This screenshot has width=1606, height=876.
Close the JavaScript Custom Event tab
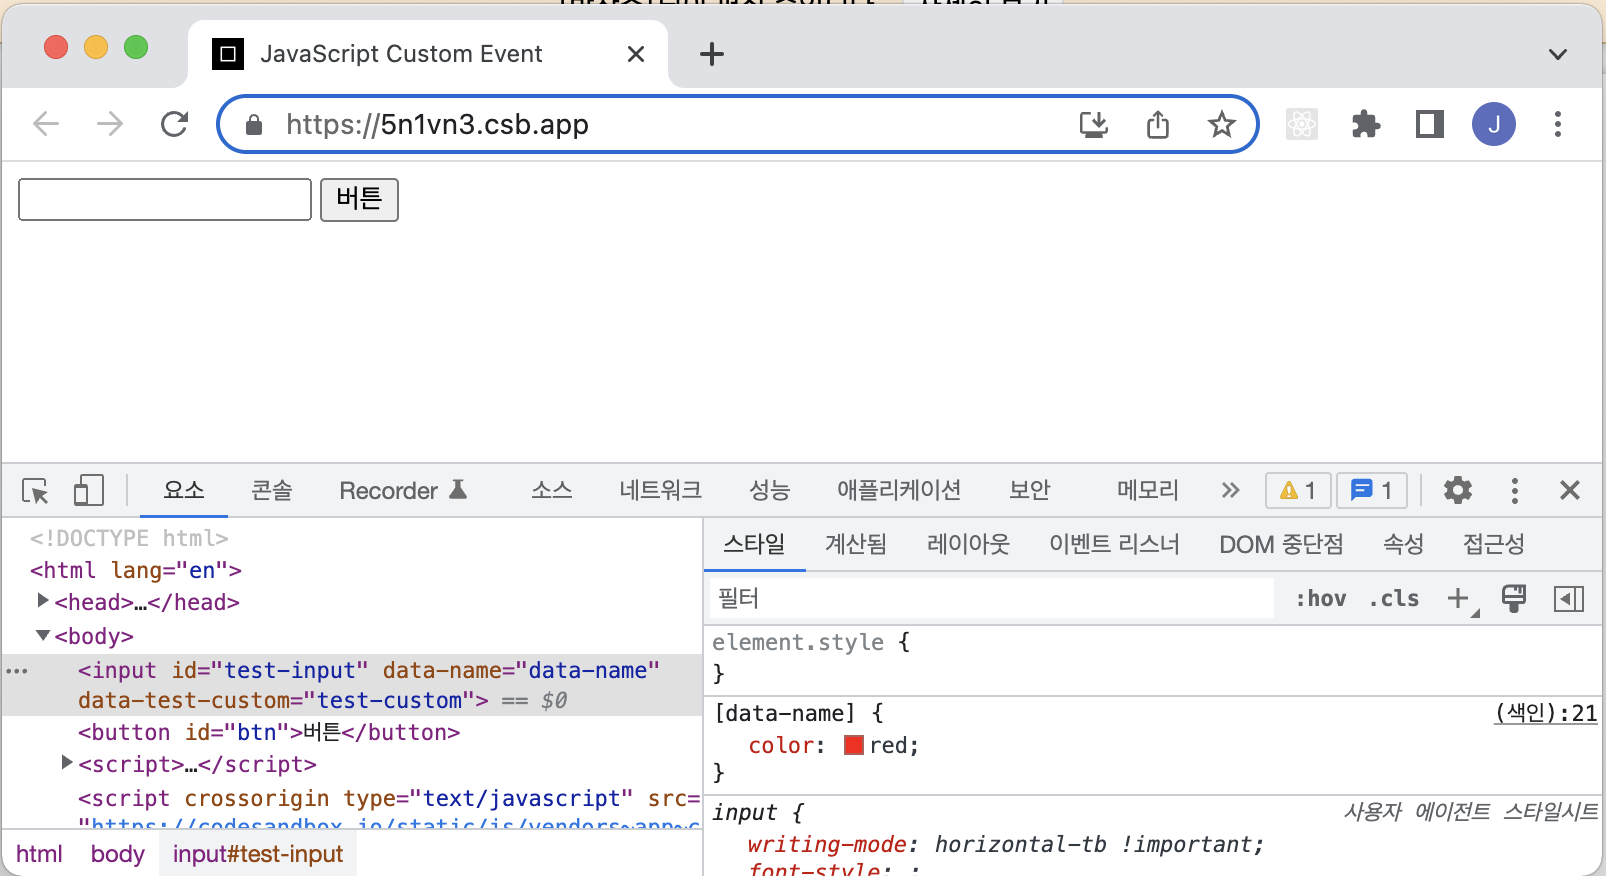coord(636,54)
